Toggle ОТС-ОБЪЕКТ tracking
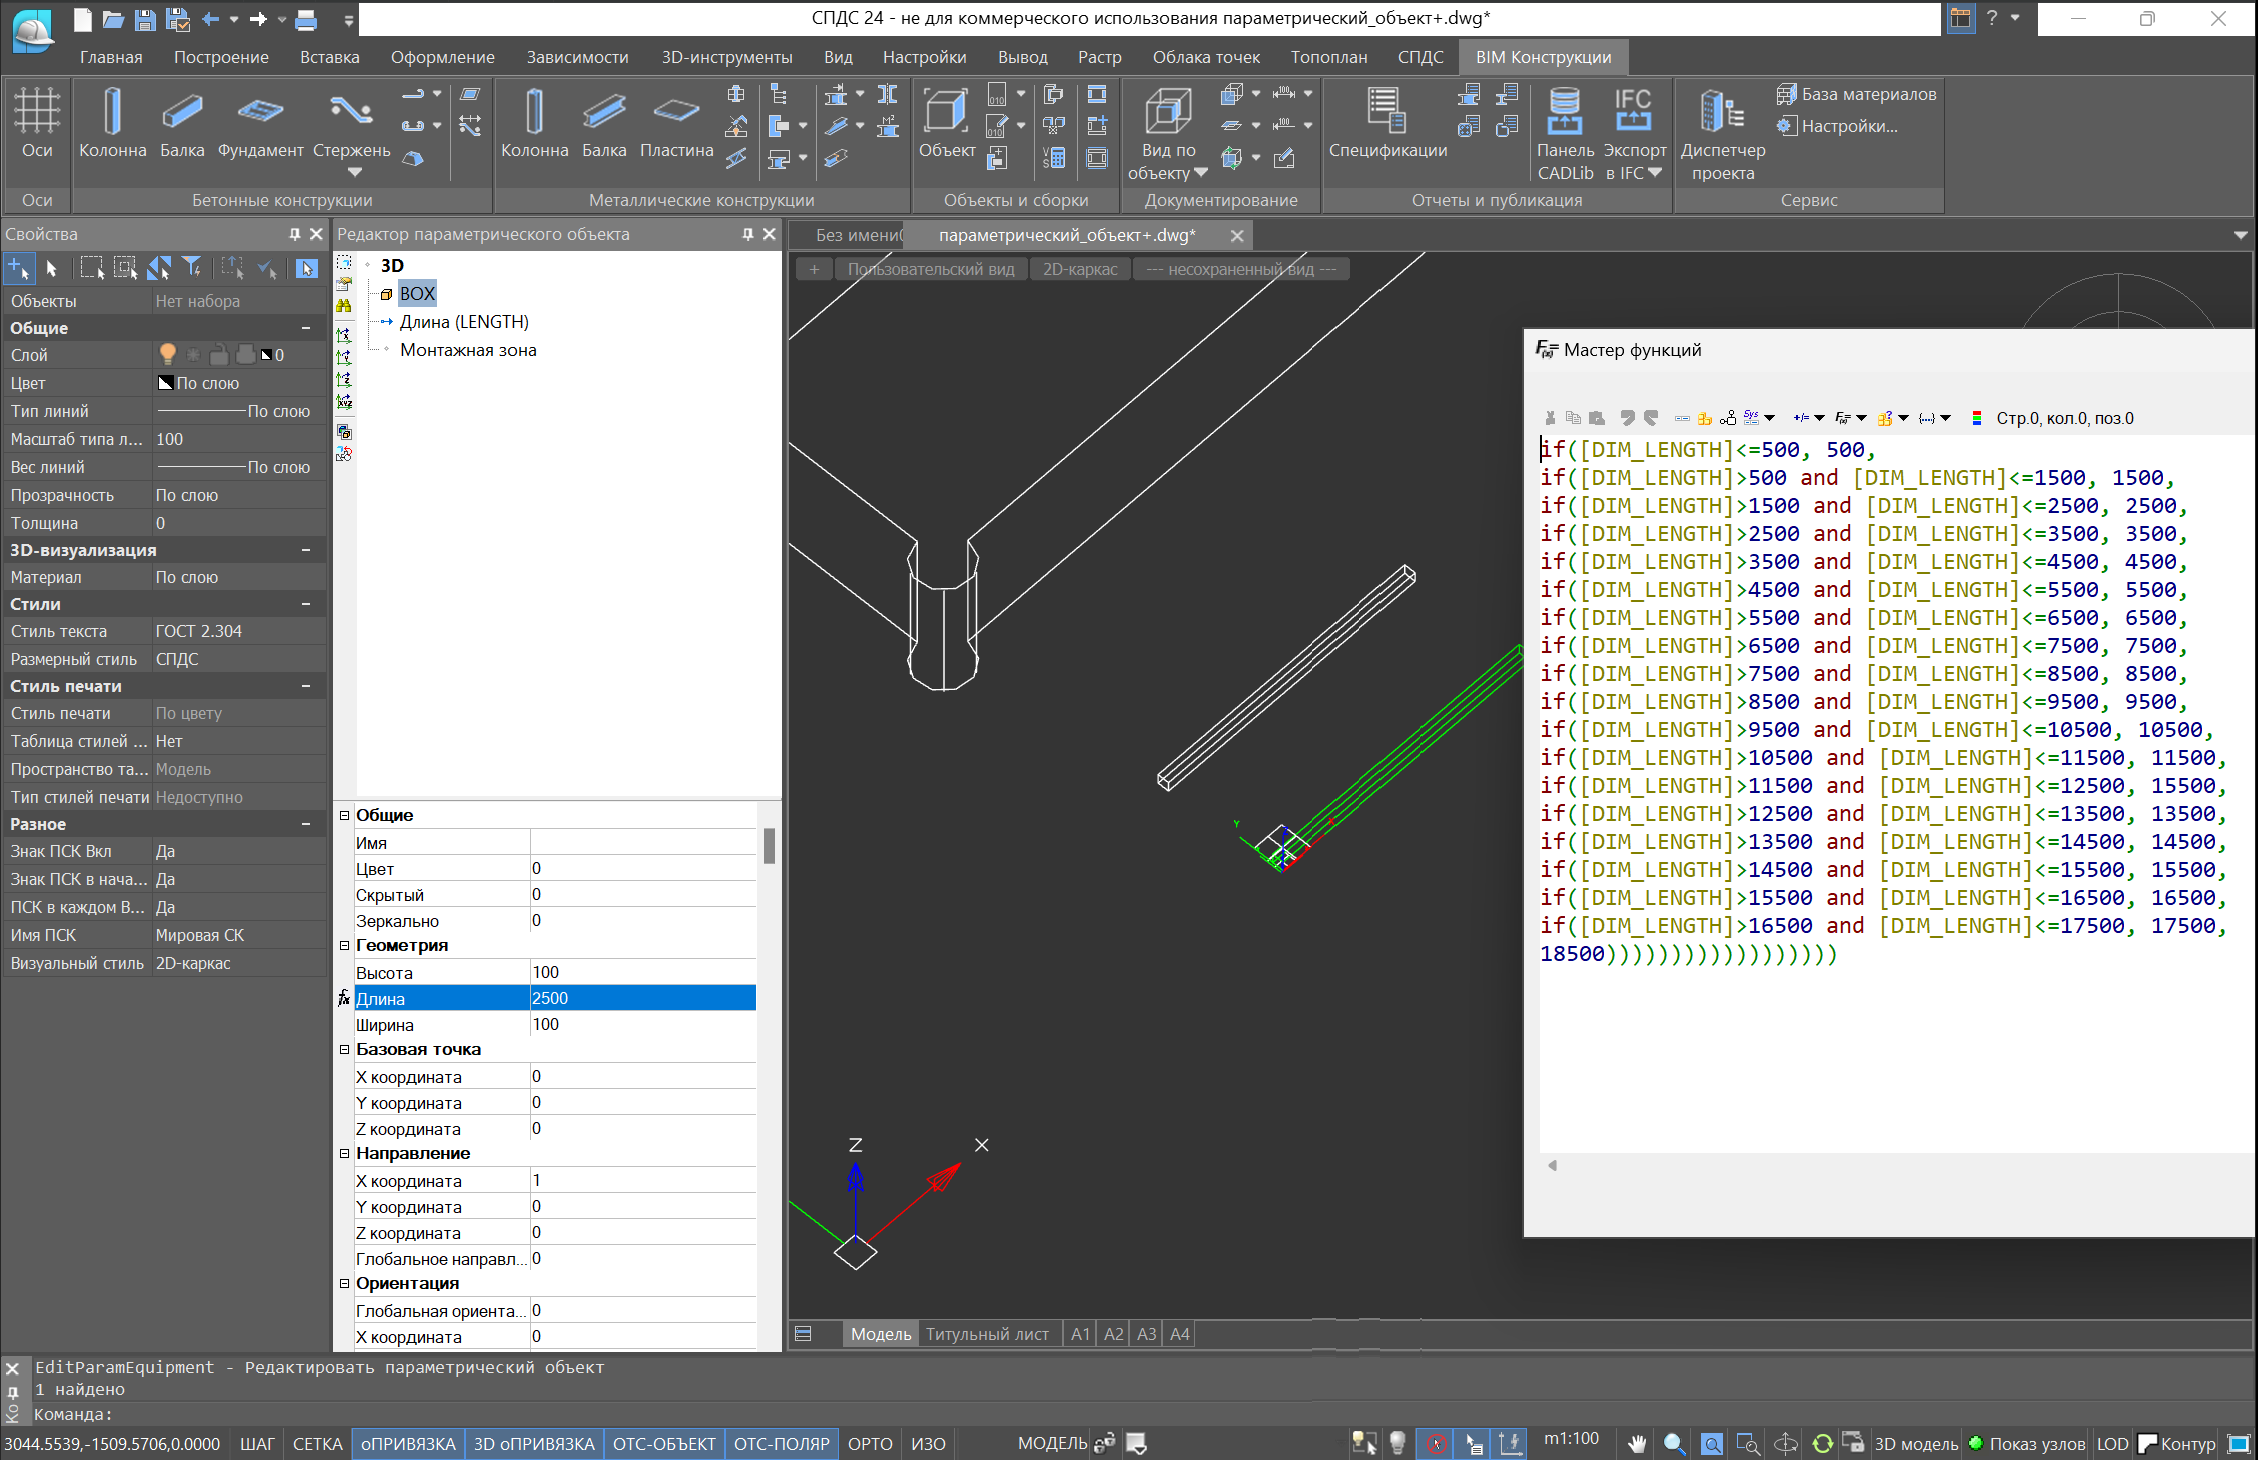 [x=664, y=1444]
